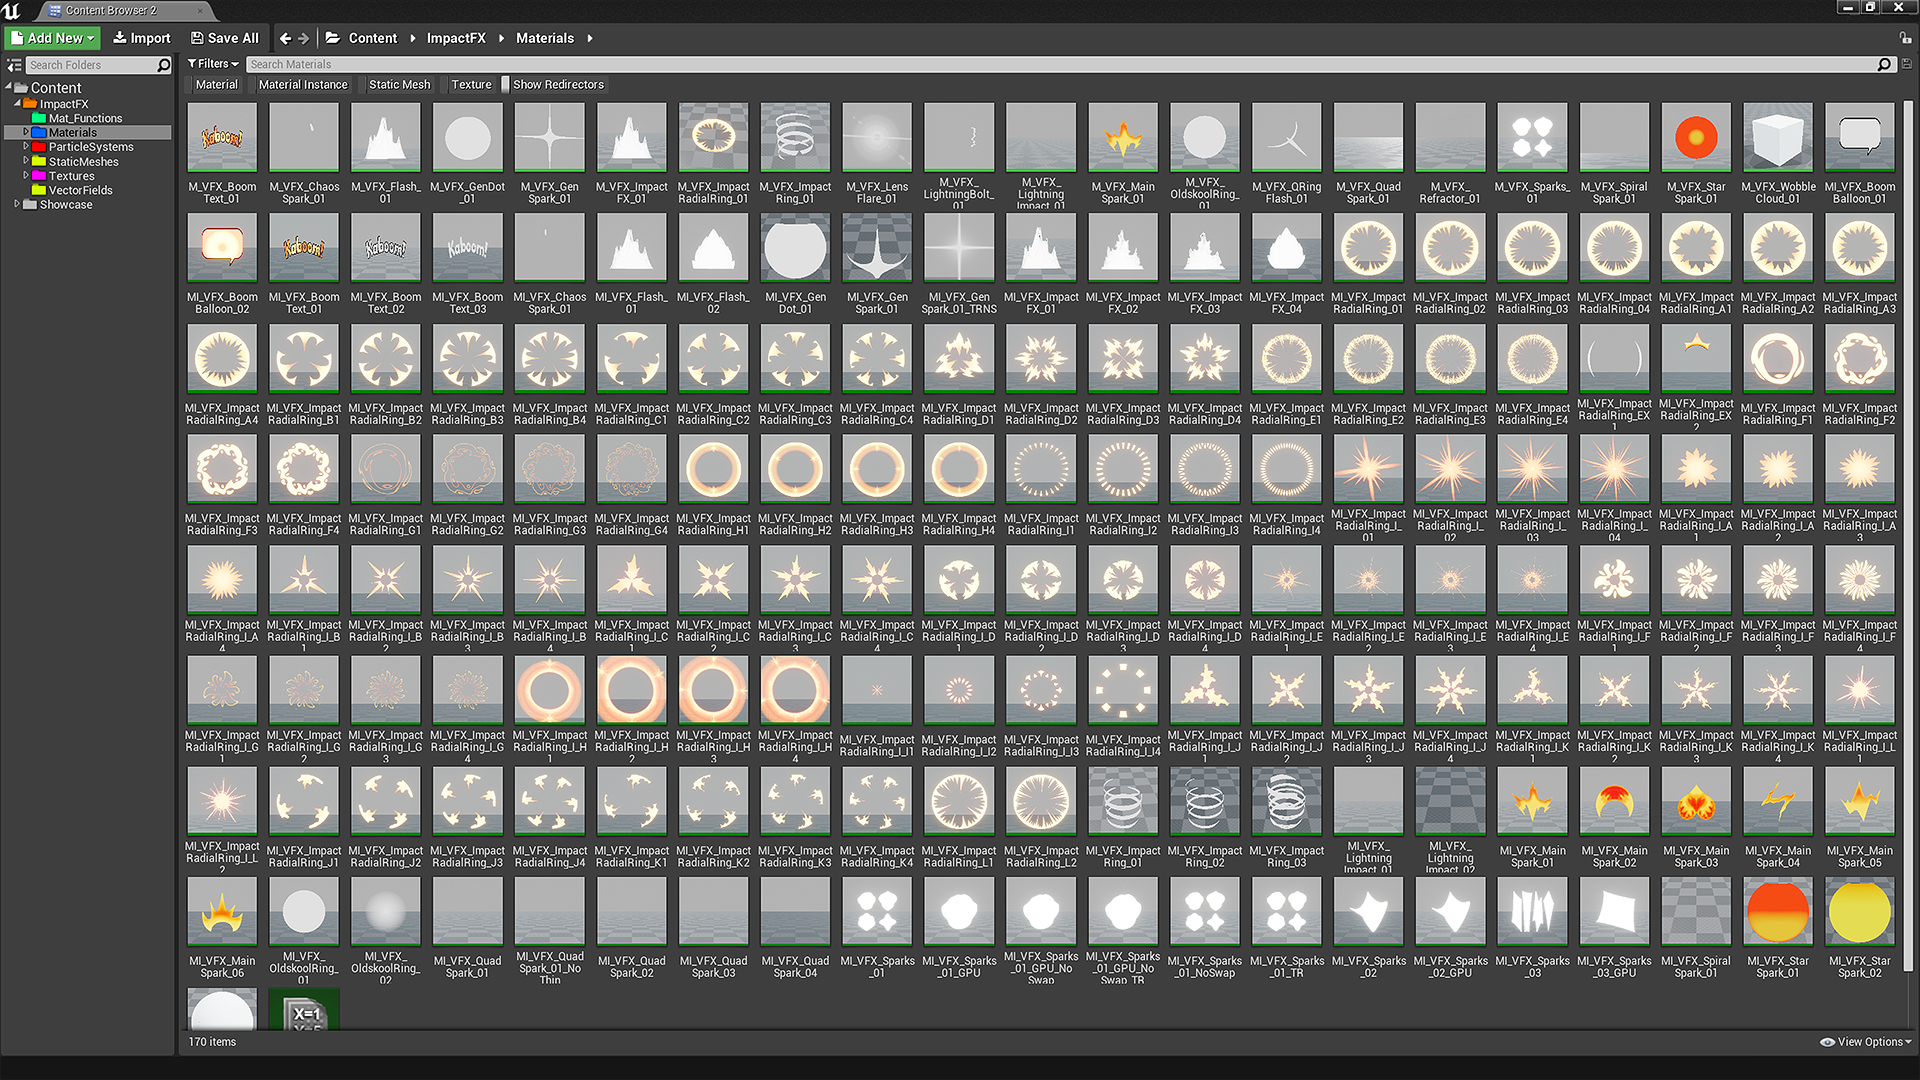Image resolution: width=1920 pixels, height=1080 pixels.
Task: Expand arrow after ImpactFX breadcrumb
Action: (x=501, y=38)
